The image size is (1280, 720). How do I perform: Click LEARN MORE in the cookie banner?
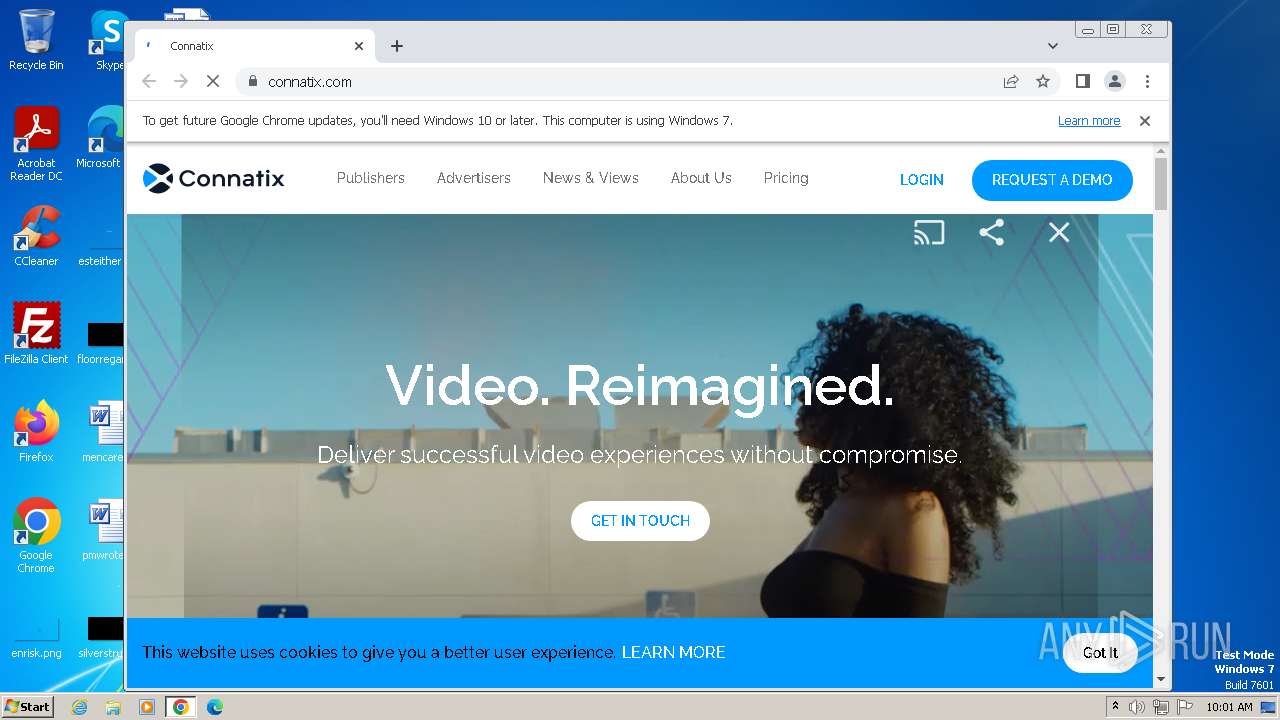click(673, 652)
